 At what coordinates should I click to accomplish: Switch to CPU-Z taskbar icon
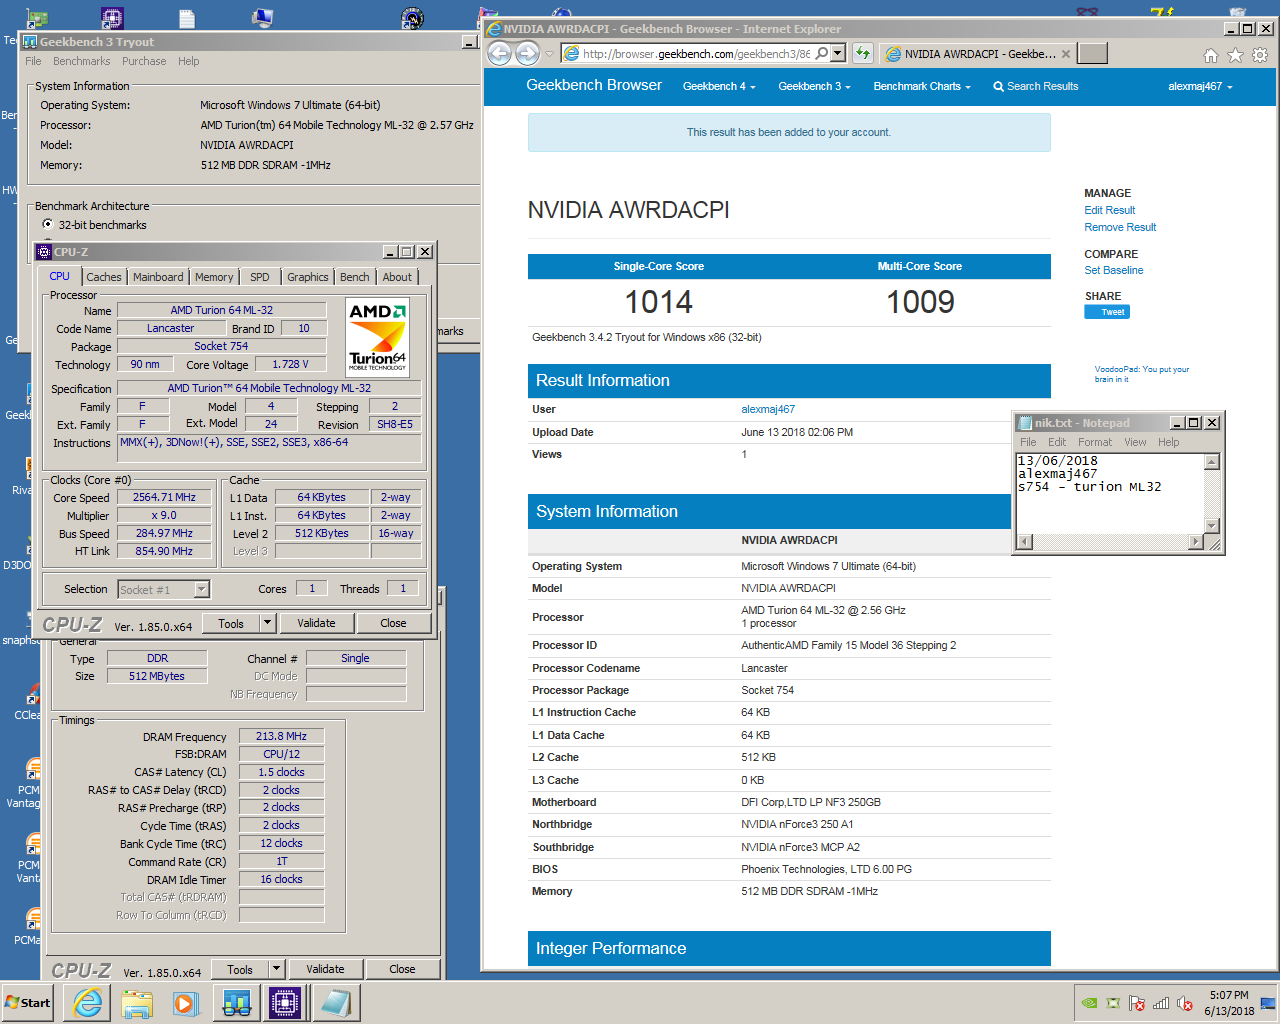pos(285,1003)
